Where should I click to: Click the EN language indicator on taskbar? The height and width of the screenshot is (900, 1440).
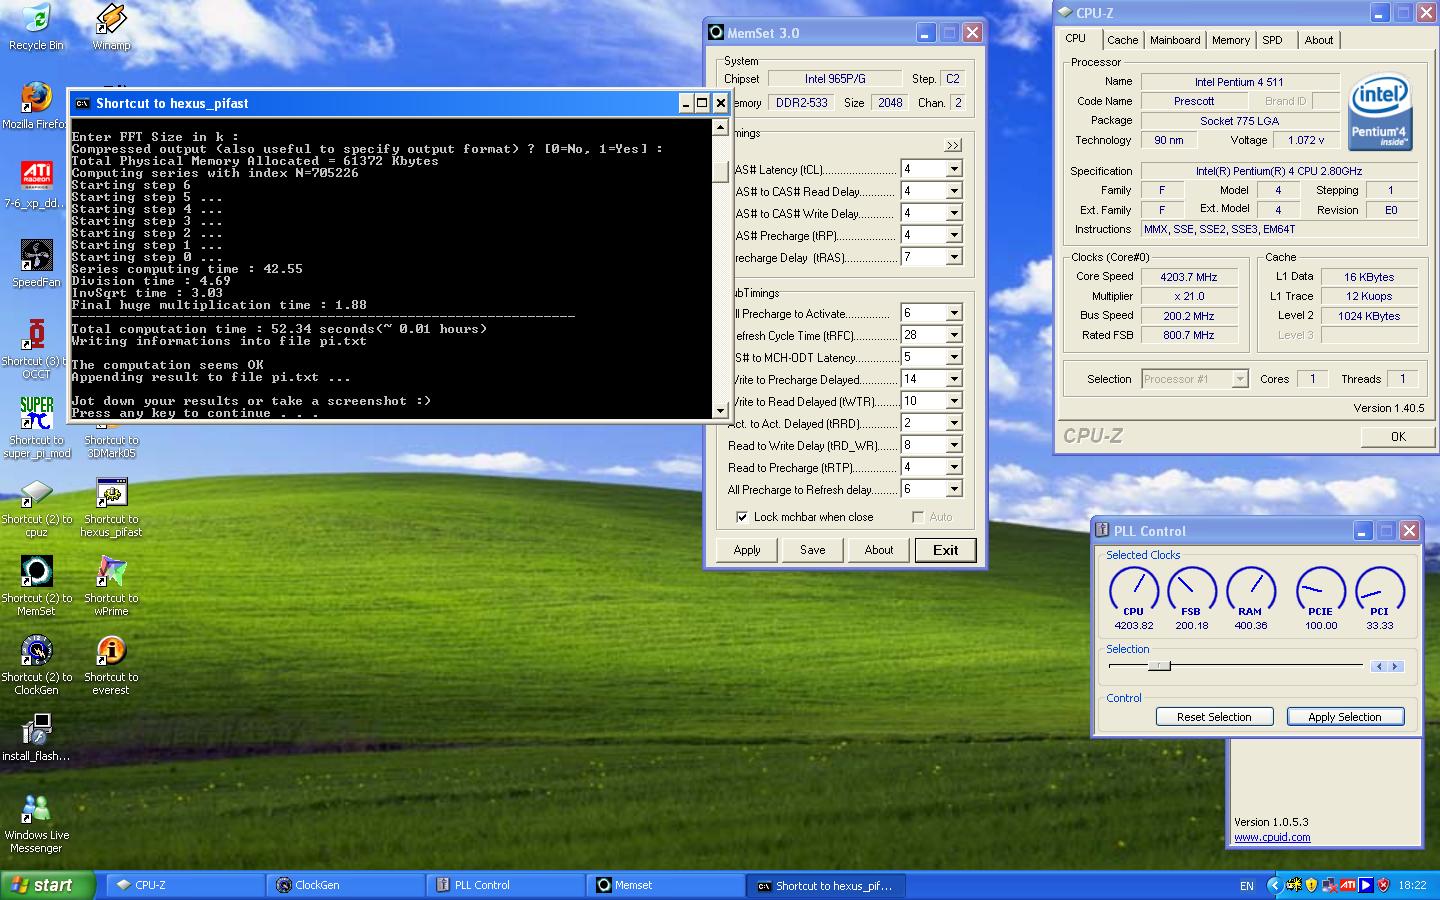(1247, 886)
